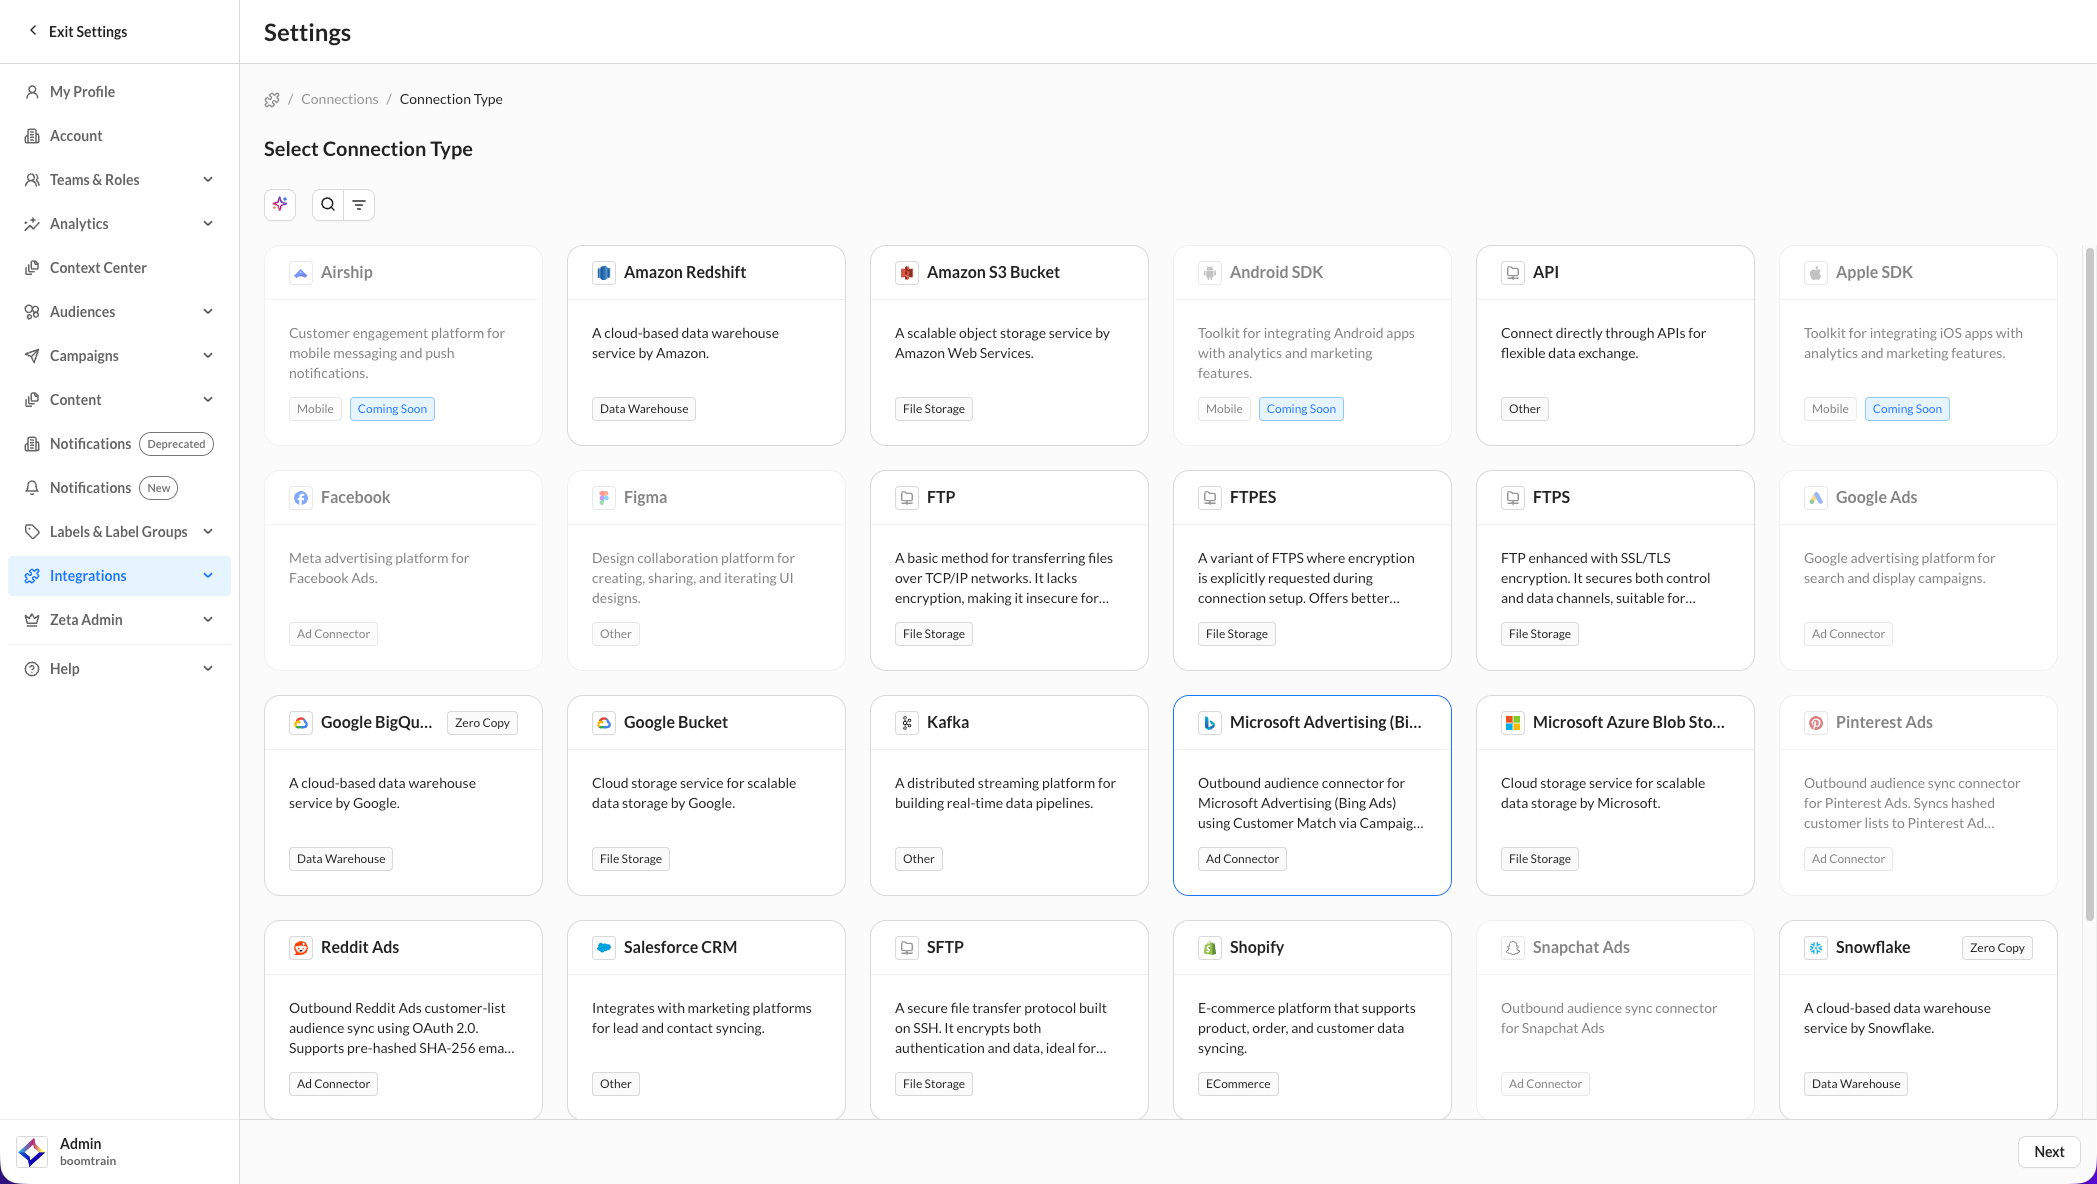Click Ad Connector tag on Reddit Ads
The width and height of the screenshot is (2097, 1184).
[333, 1084]
